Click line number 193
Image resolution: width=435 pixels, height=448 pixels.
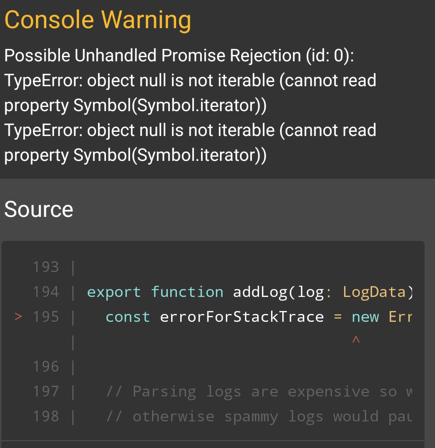click(x=46, y=267)
